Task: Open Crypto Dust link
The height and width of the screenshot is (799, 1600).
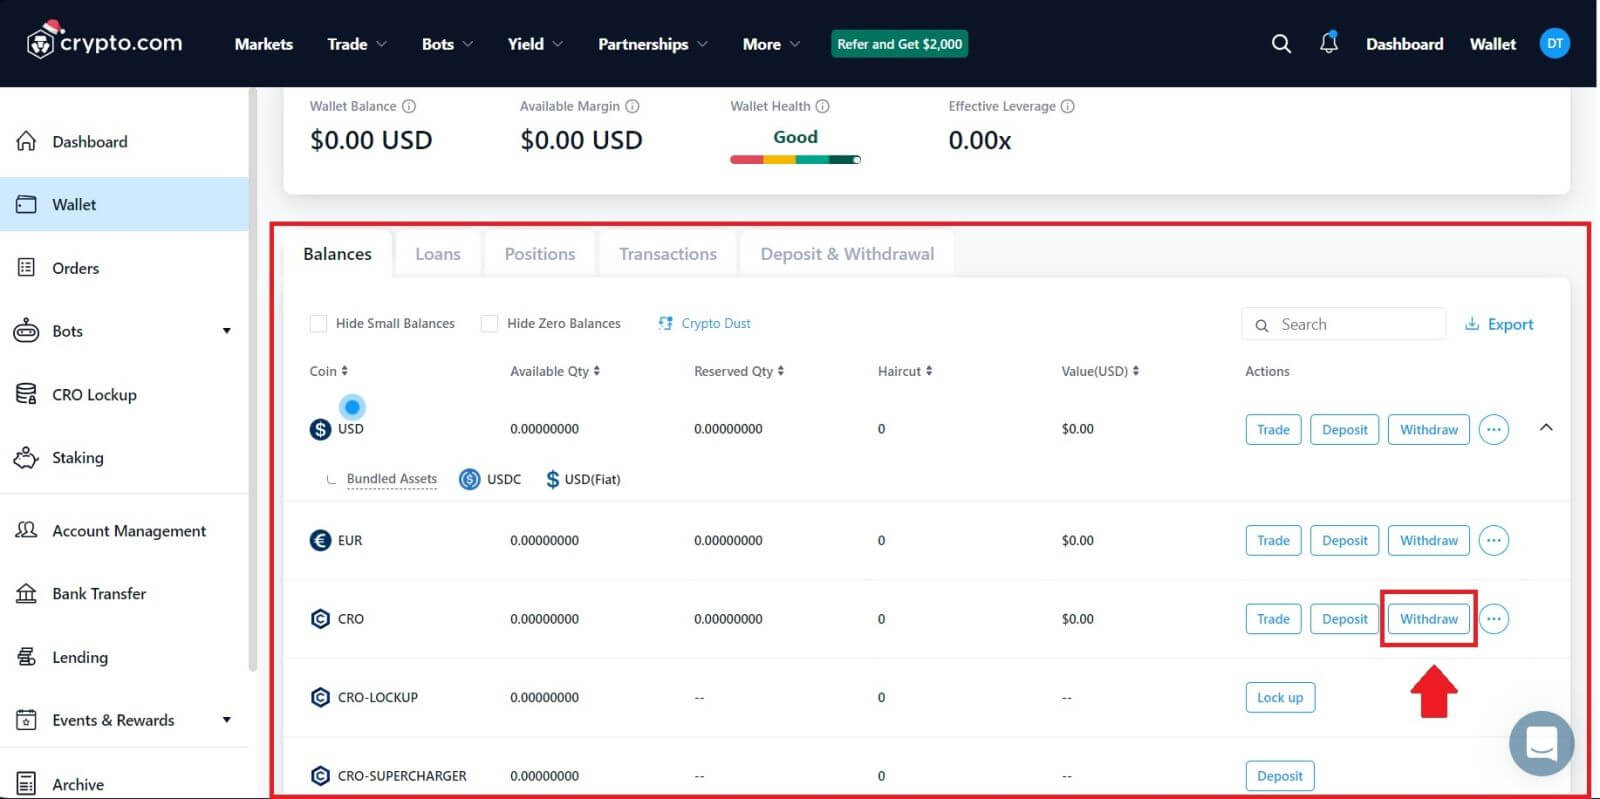Action: click(705, 323)
